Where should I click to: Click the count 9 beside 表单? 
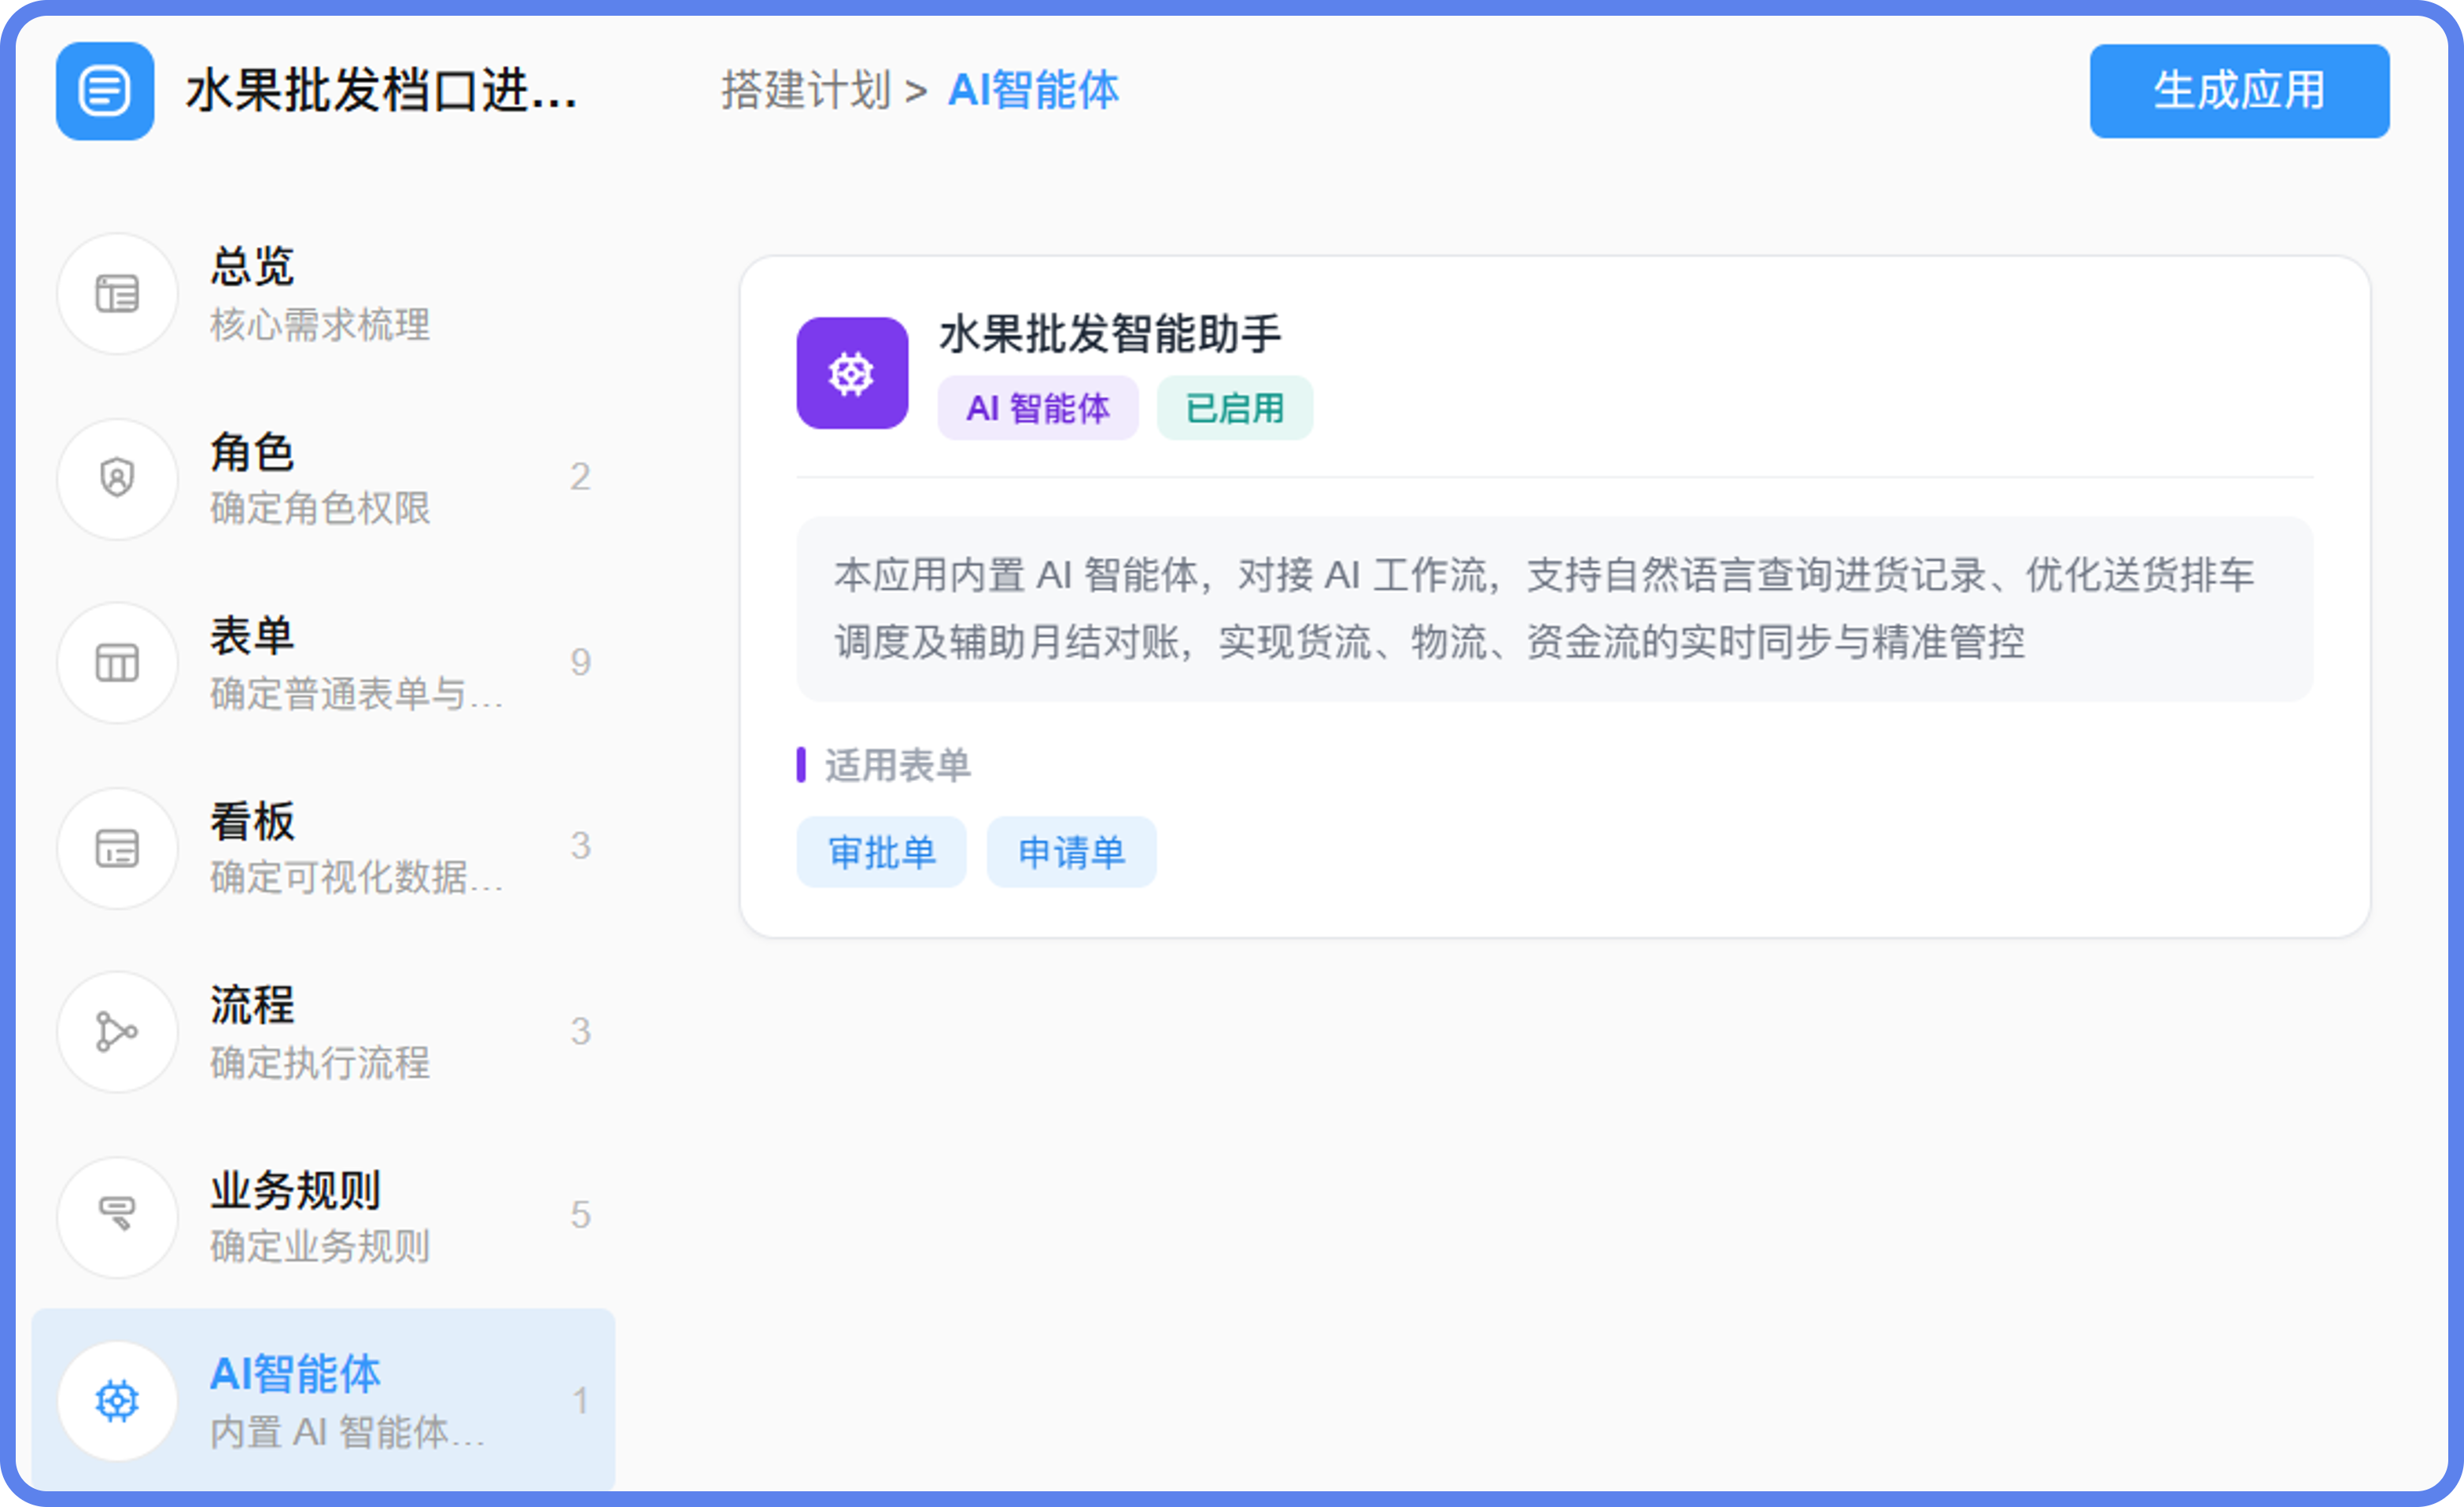click(581, 662)
